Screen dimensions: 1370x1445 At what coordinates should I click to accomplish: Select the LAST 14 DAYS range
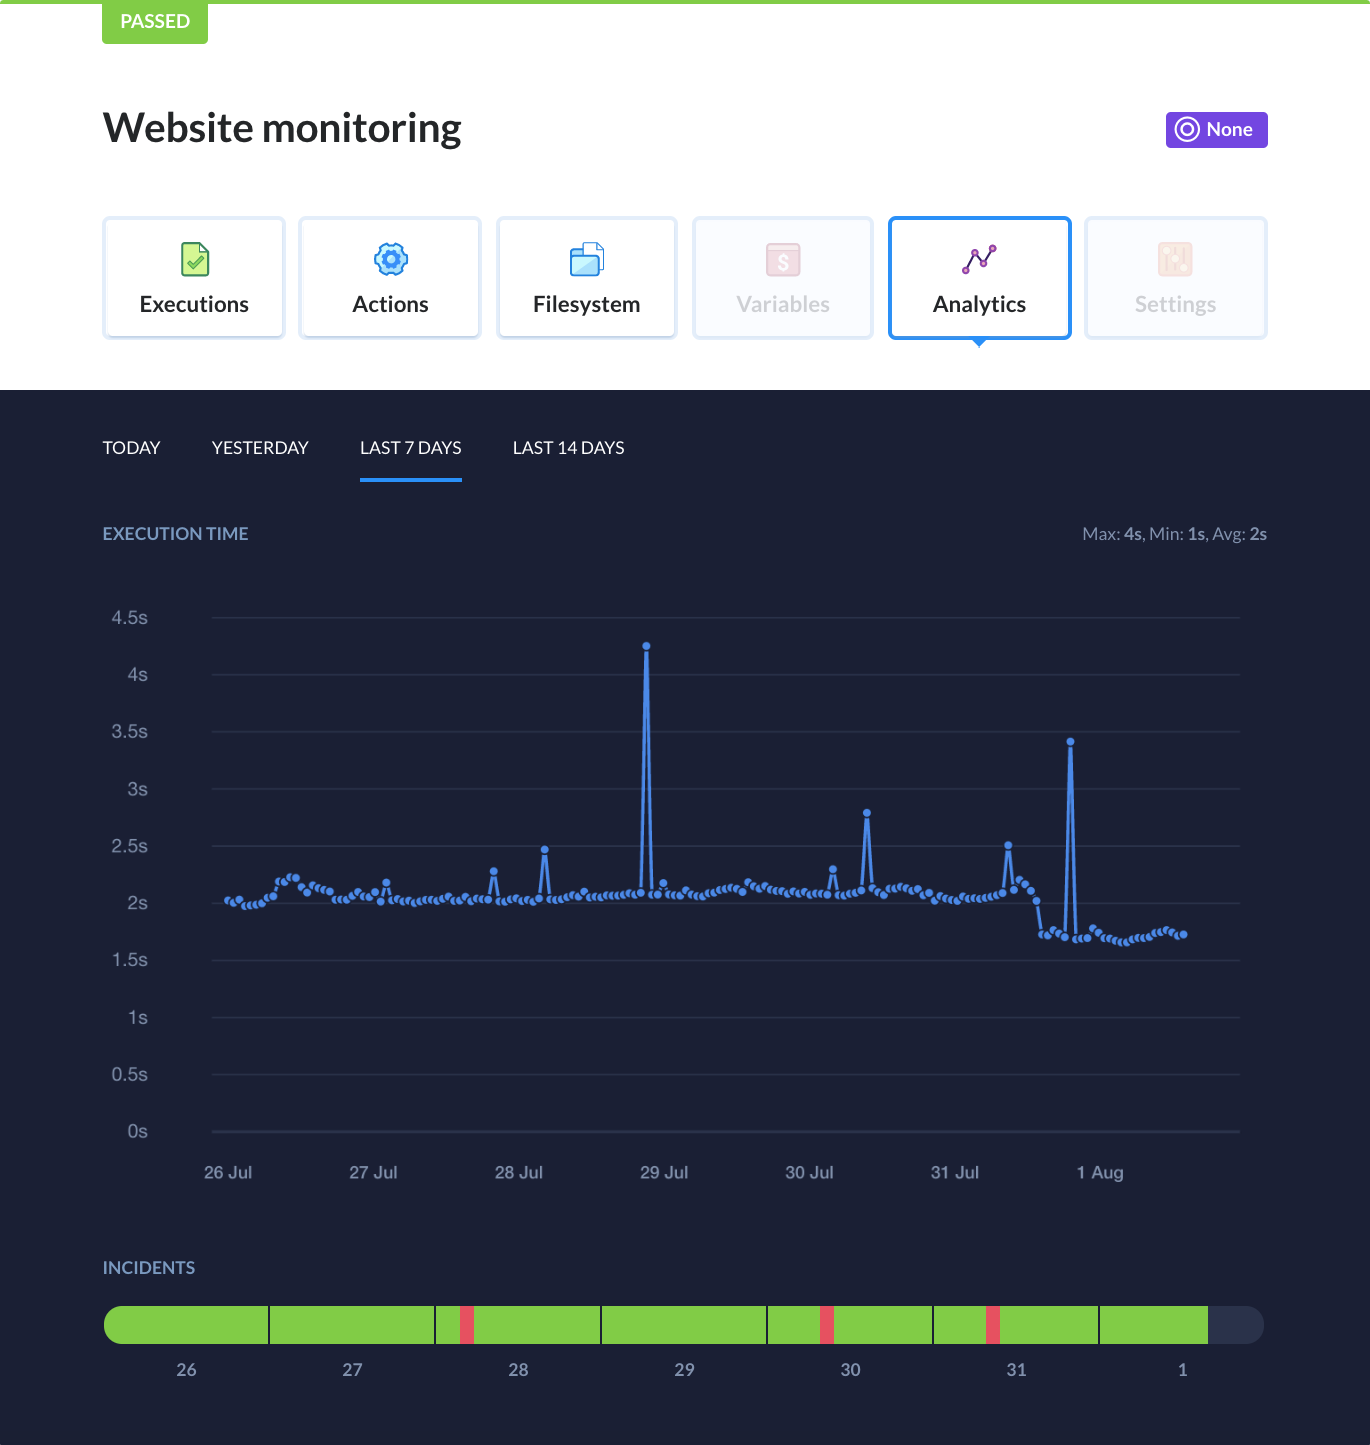tap(568, 448)
